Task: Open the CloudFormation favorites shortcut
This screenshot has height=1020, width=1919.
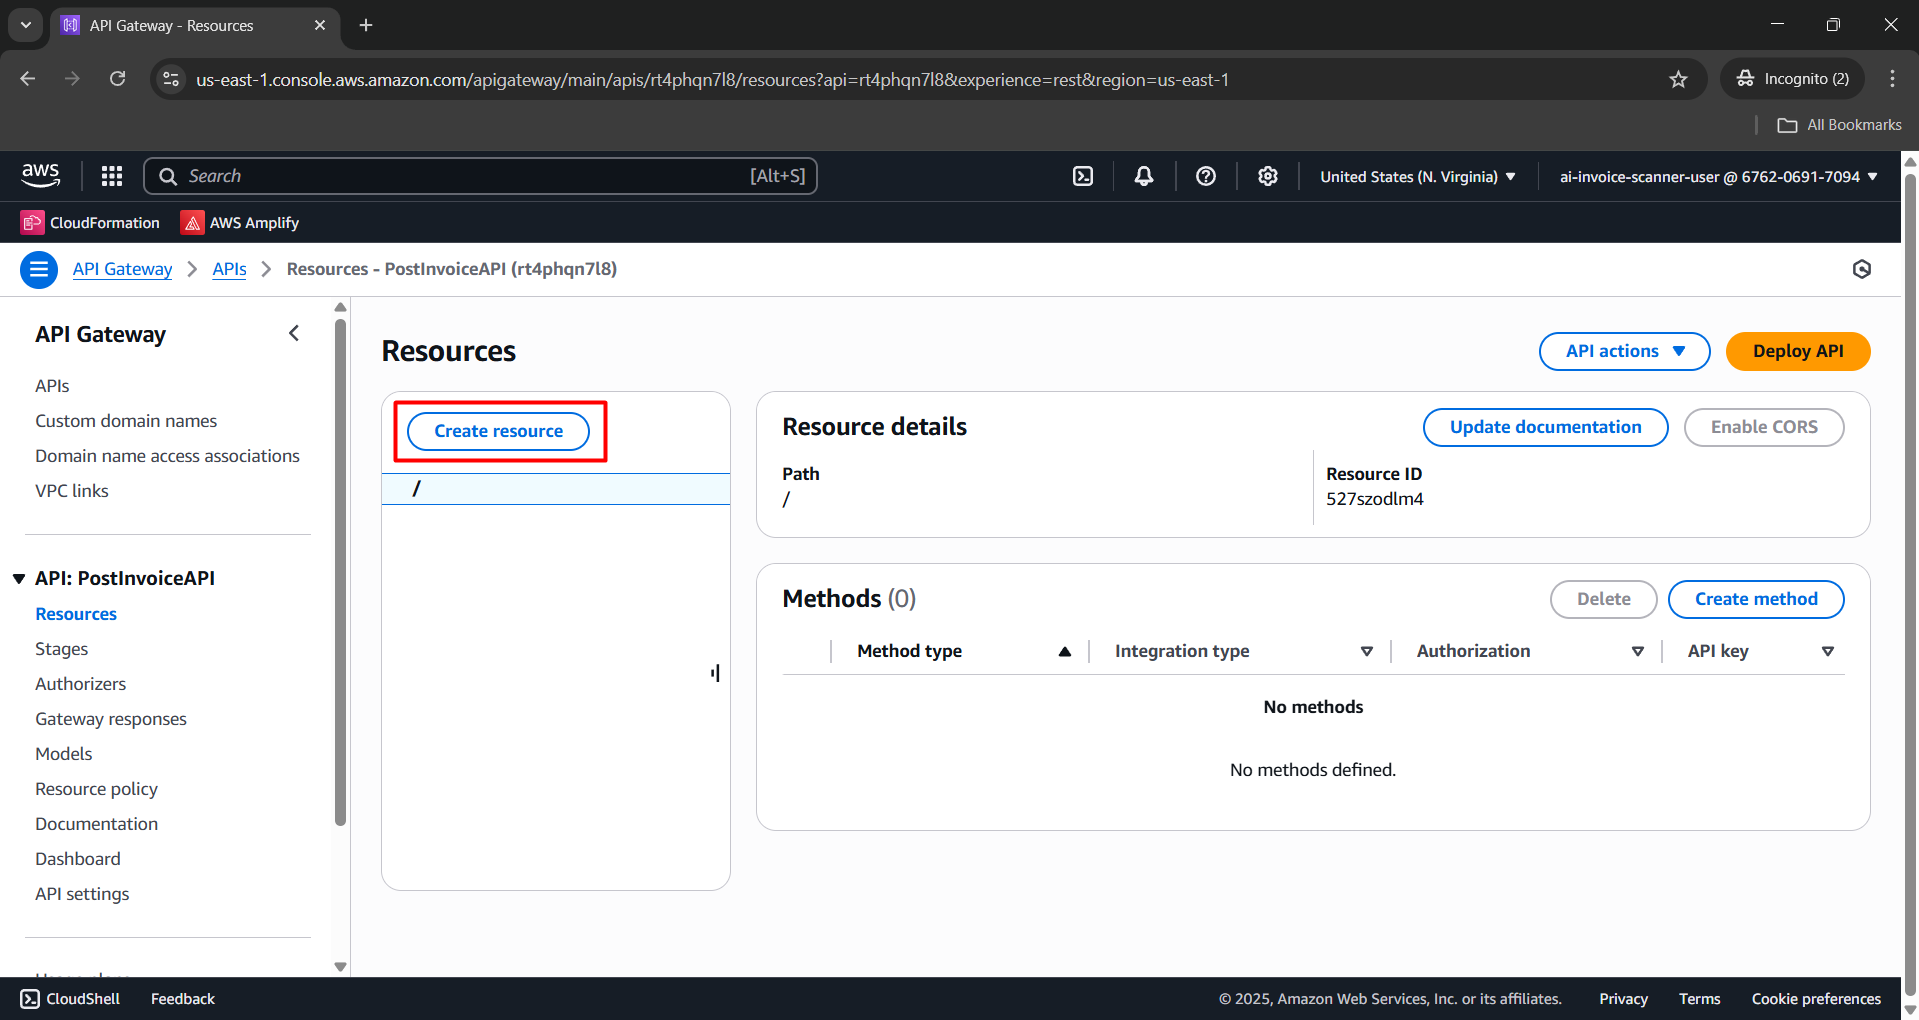Action: pyautogui.click(x=90, y=222)
